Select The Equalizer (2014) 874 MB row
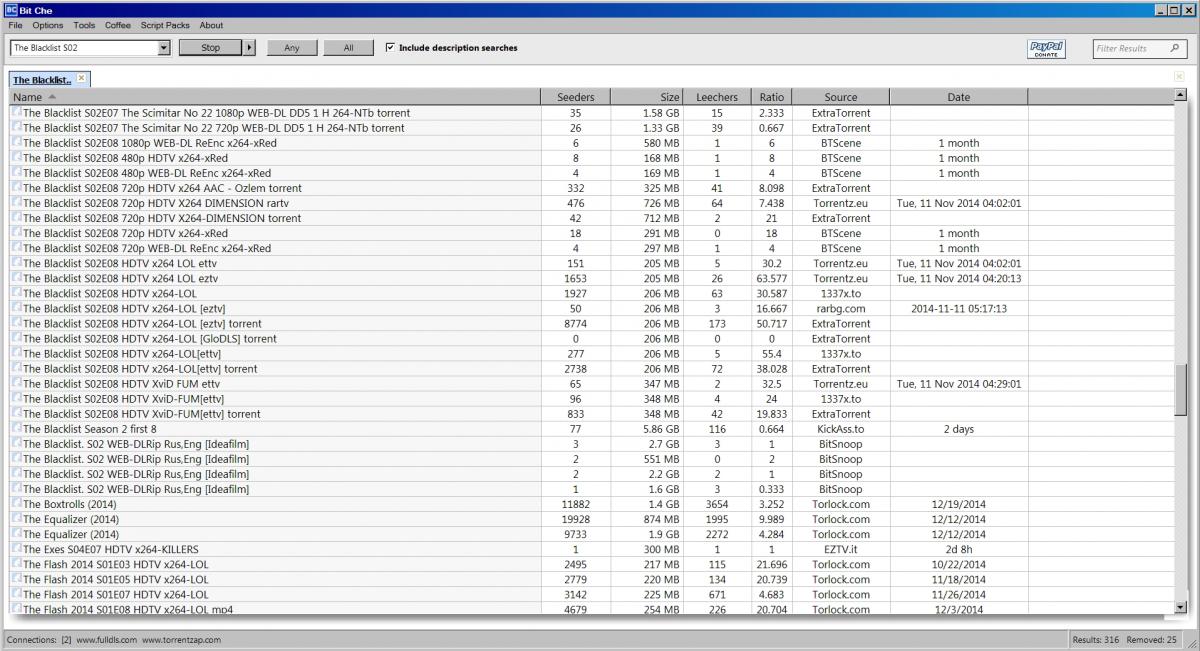The height and width of the screenshot is (651, 1200). click(592, 519)
